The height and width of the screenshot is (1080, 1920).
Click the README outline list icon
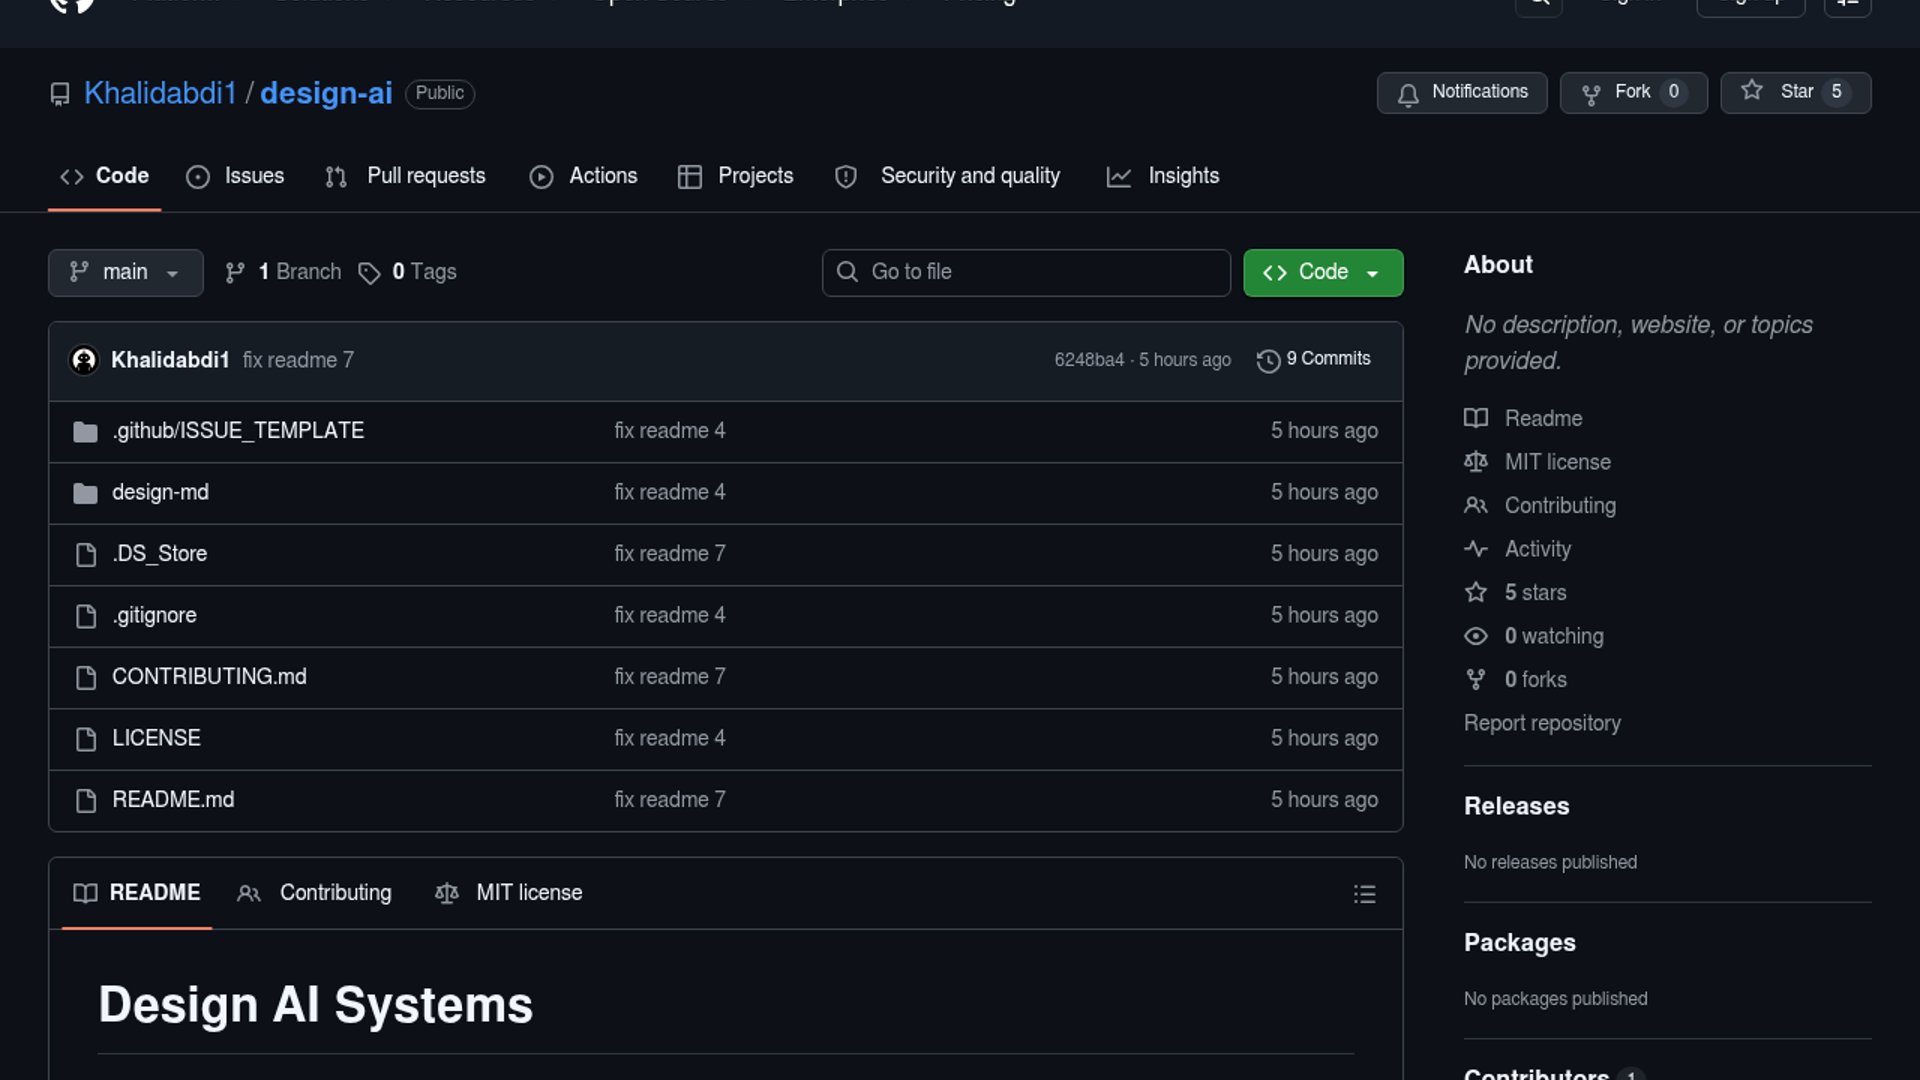point(1364,894)
